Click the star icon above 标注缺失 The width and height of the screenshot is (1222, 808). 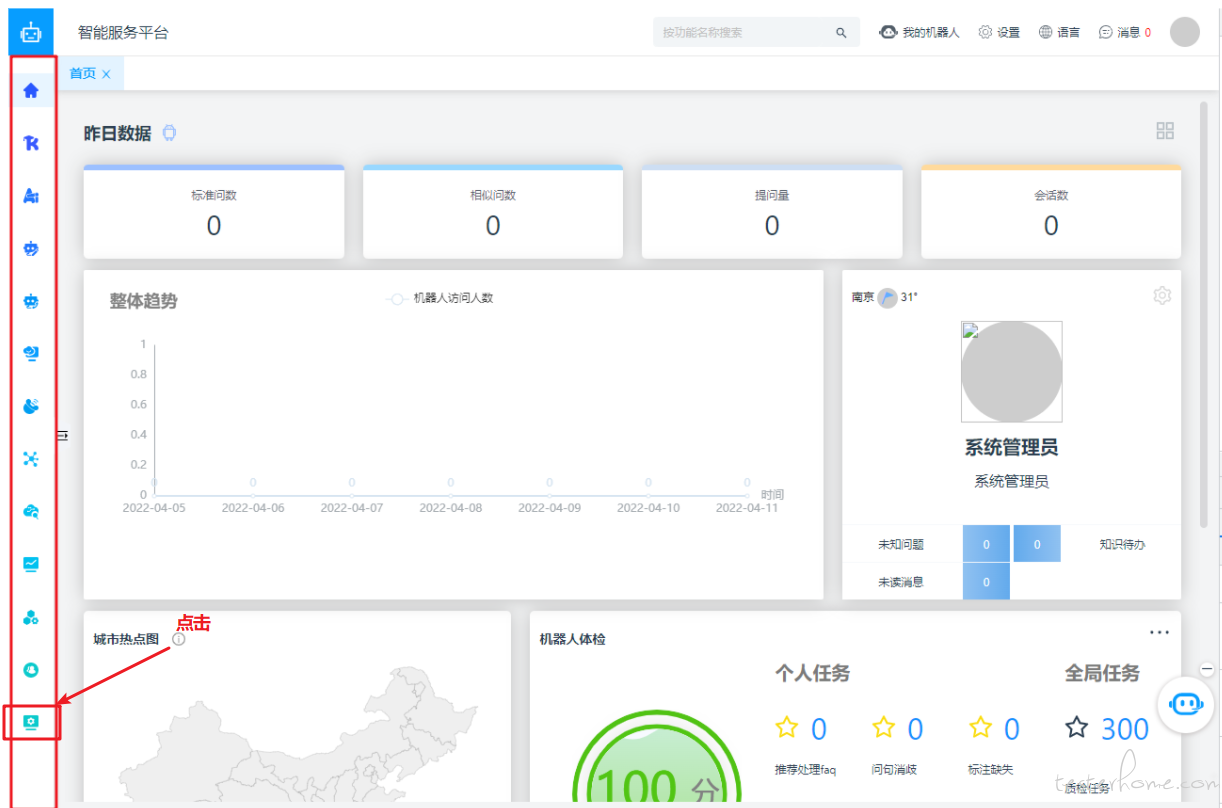click(x=980, y=727)
